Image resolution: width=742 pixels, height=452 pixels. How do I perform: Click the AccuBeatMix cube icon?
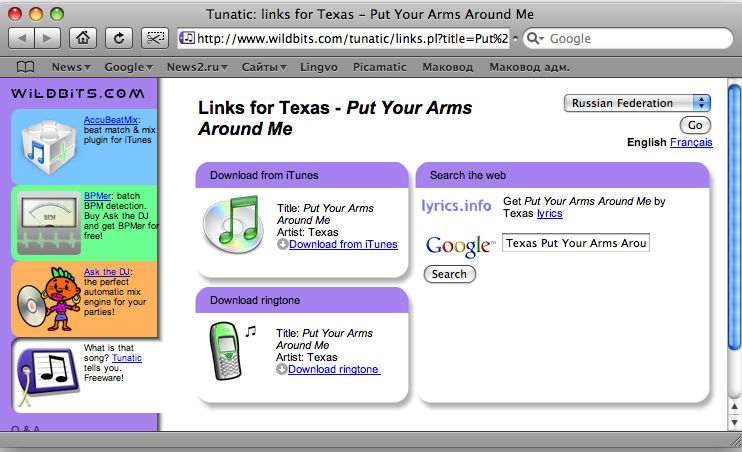coord(48,146)
